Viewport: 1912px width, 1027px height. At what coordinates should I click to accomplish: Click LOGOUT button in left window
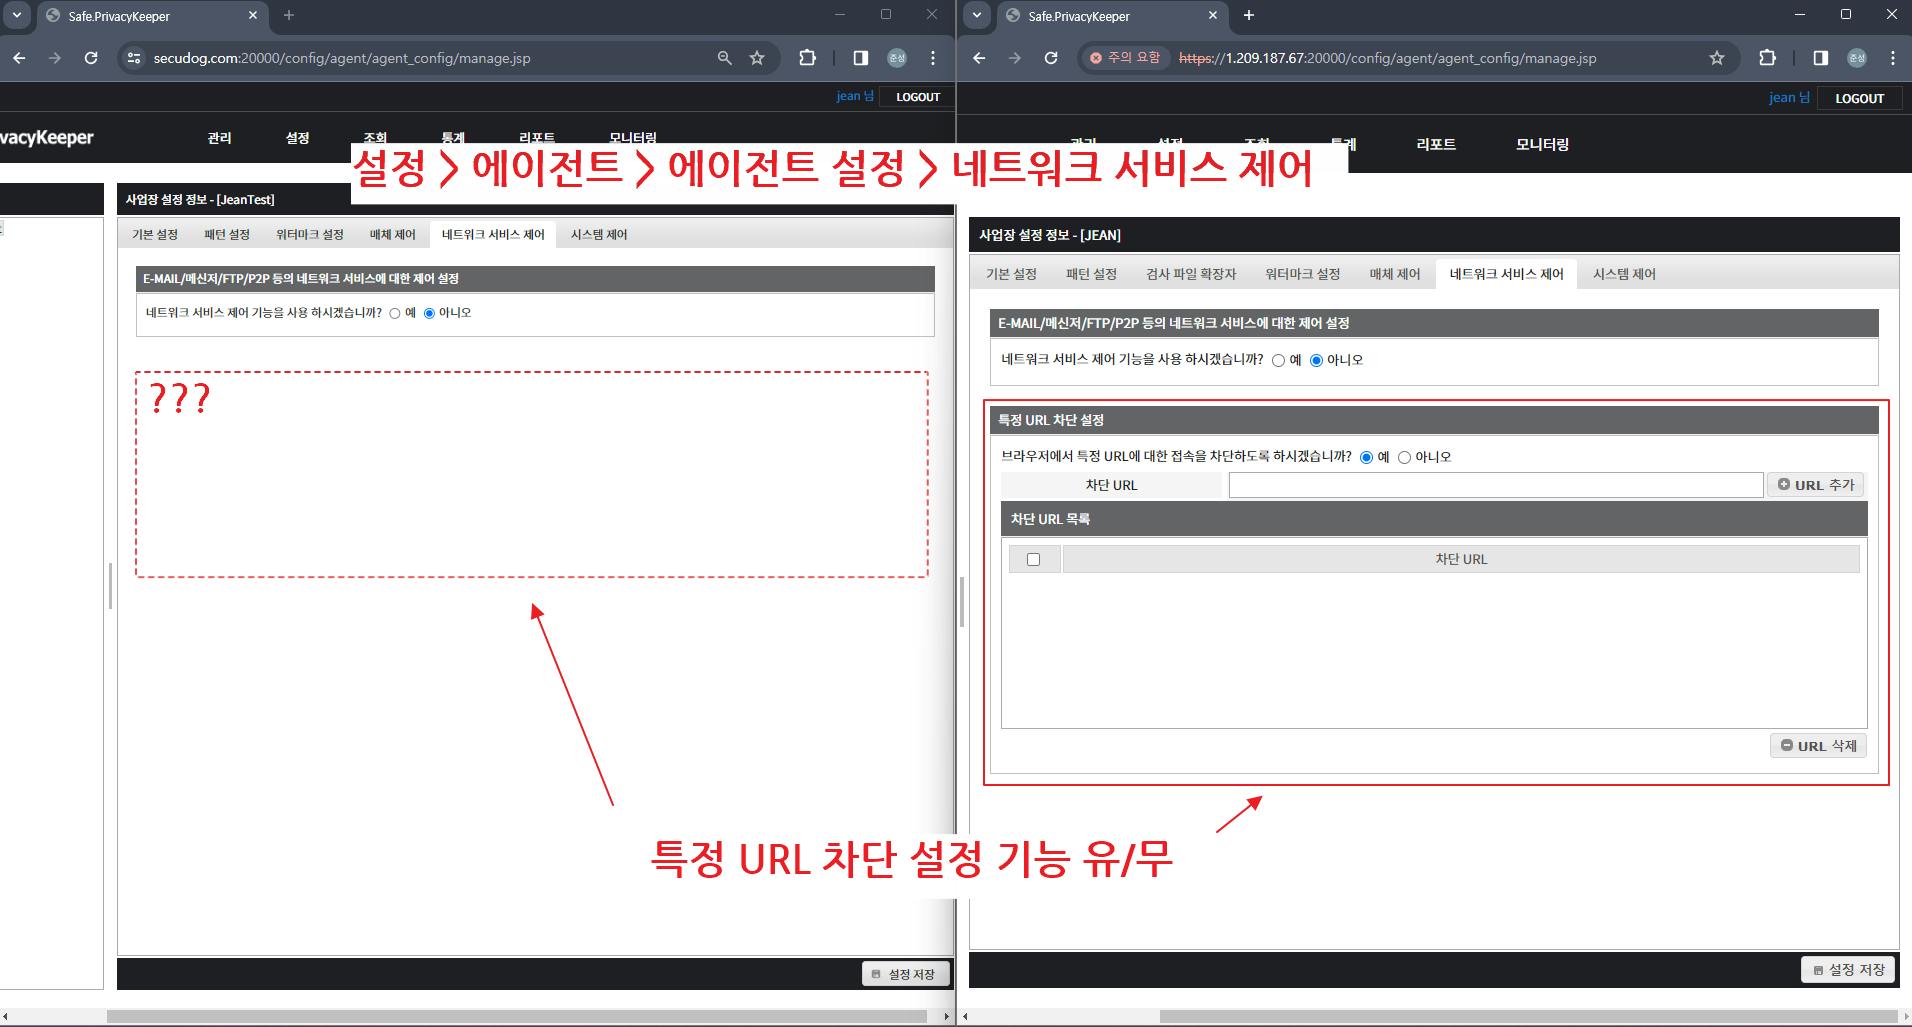[918, 97]
